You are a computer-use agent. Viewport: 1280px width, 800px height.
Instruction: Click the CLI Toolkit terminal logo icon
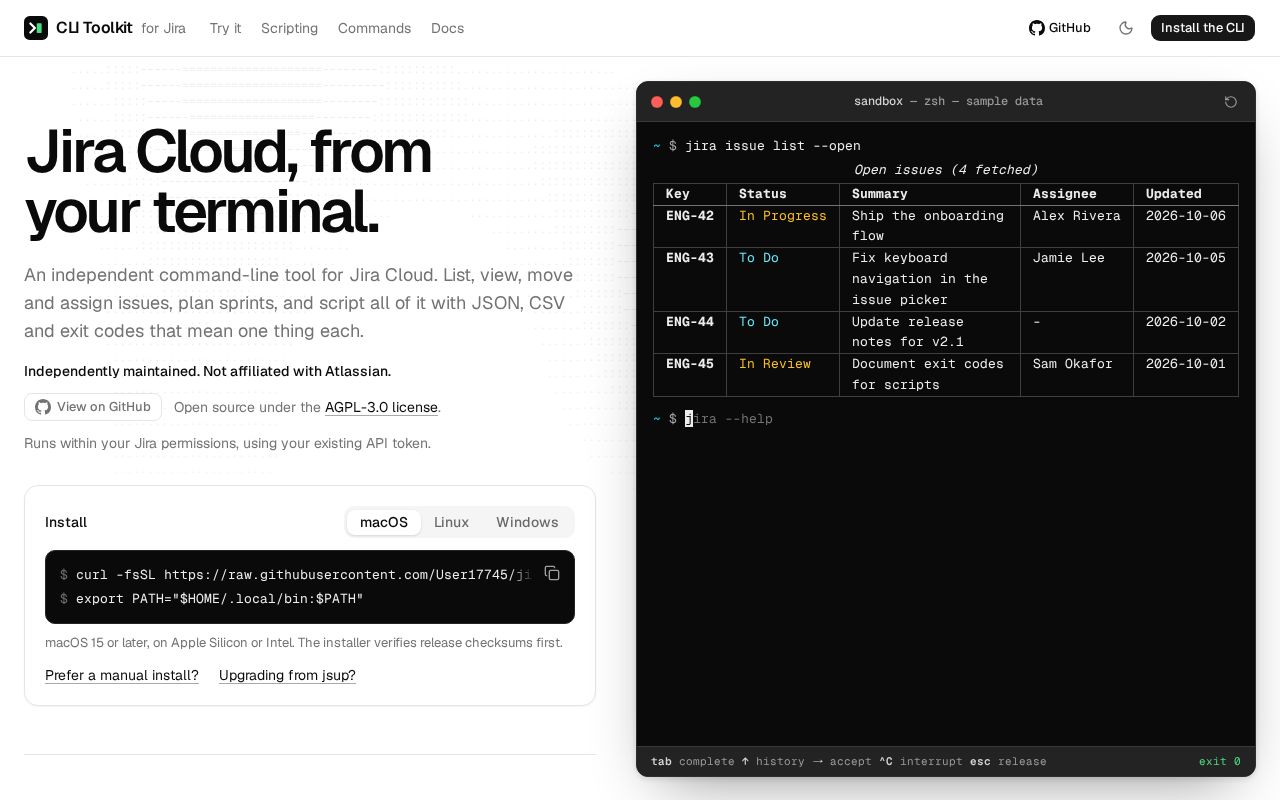(36, 28)
